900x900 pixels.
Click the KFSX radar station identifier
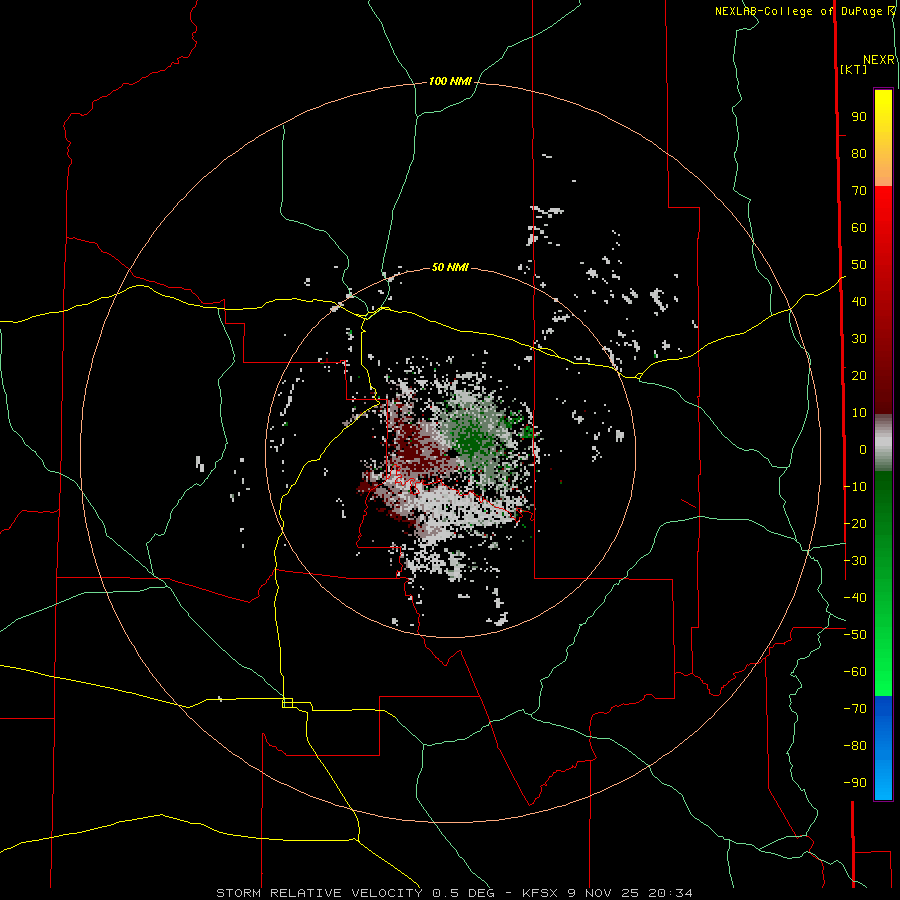tap(542, 893)
